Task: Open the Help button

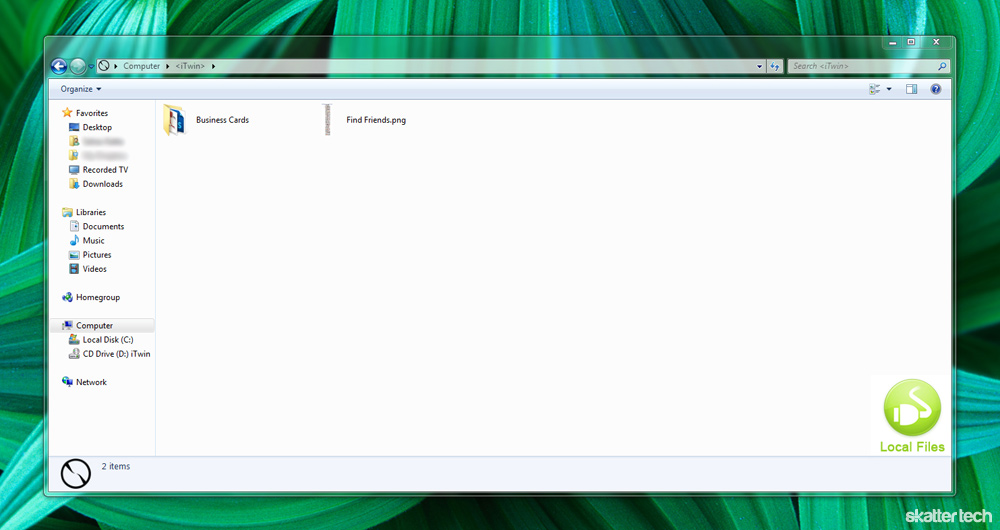Action: pyautogui.click(x=936, y=89)
